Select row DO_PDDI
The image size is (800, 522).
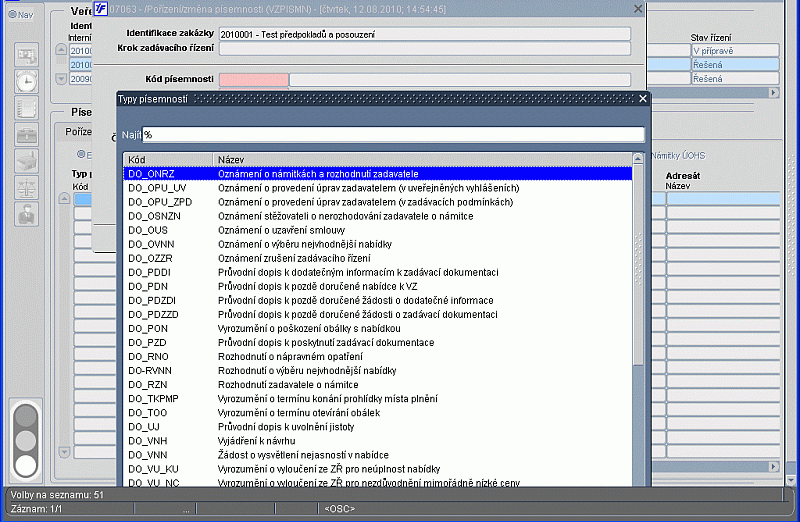[x=378, y=272]
